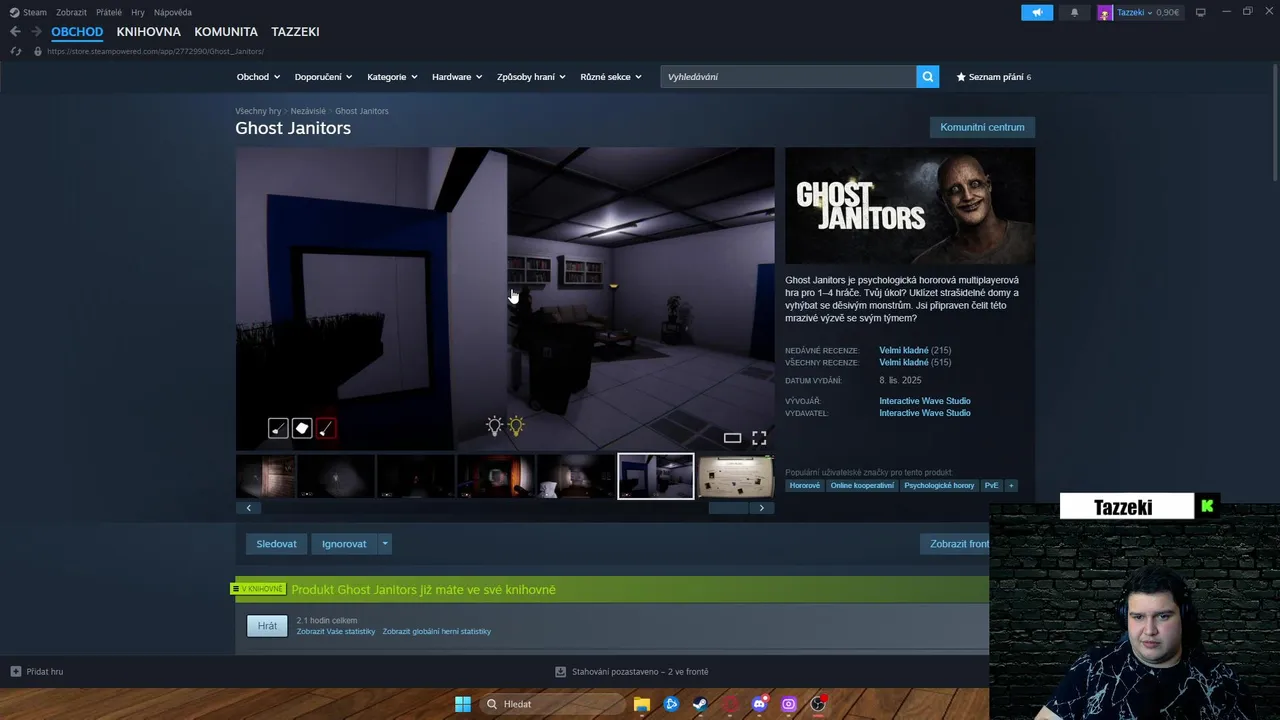Switch to Big Picture mode monitor icon
Viewport: 1280px width, 720px height.
(x=1200, y=12)
